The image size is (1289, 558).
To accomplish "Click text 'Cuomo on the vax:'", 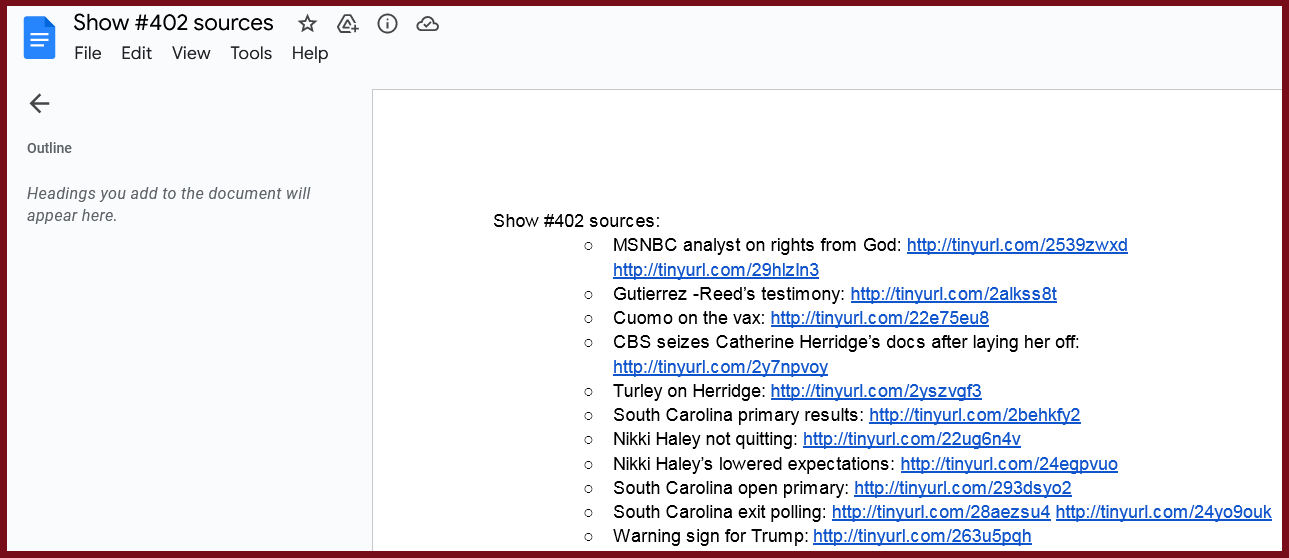I will (x=689, y=318).
